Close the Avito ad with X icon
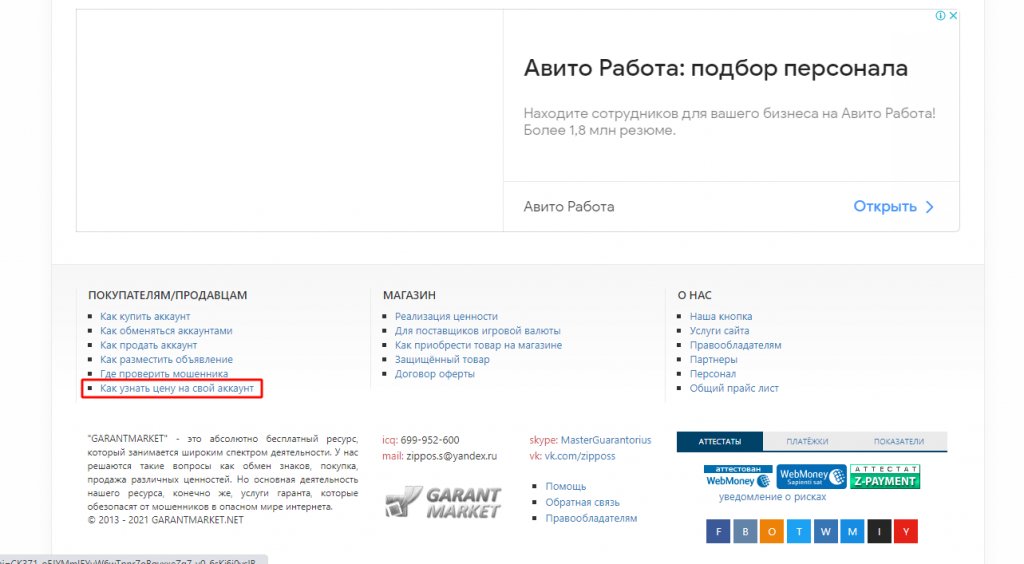 click(954, 16)
